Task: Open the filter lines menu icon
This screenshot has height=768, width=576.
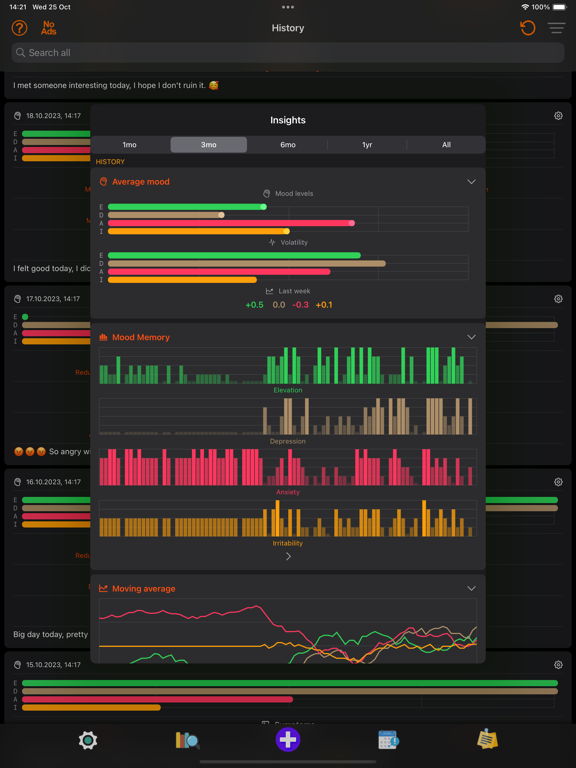Action: (556, 28)
